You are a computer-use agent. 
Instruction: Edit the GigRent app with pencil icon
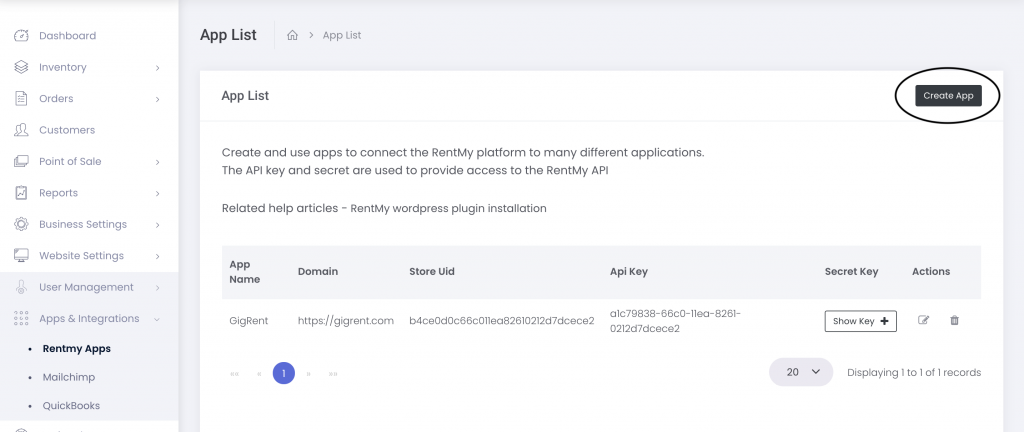click(923, 320)
